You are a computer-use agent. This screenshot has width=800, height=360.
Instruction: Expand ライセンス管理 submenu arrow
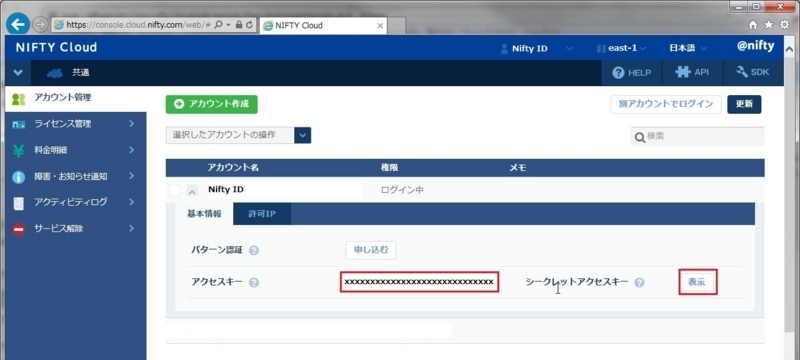(x=131, y=123)
